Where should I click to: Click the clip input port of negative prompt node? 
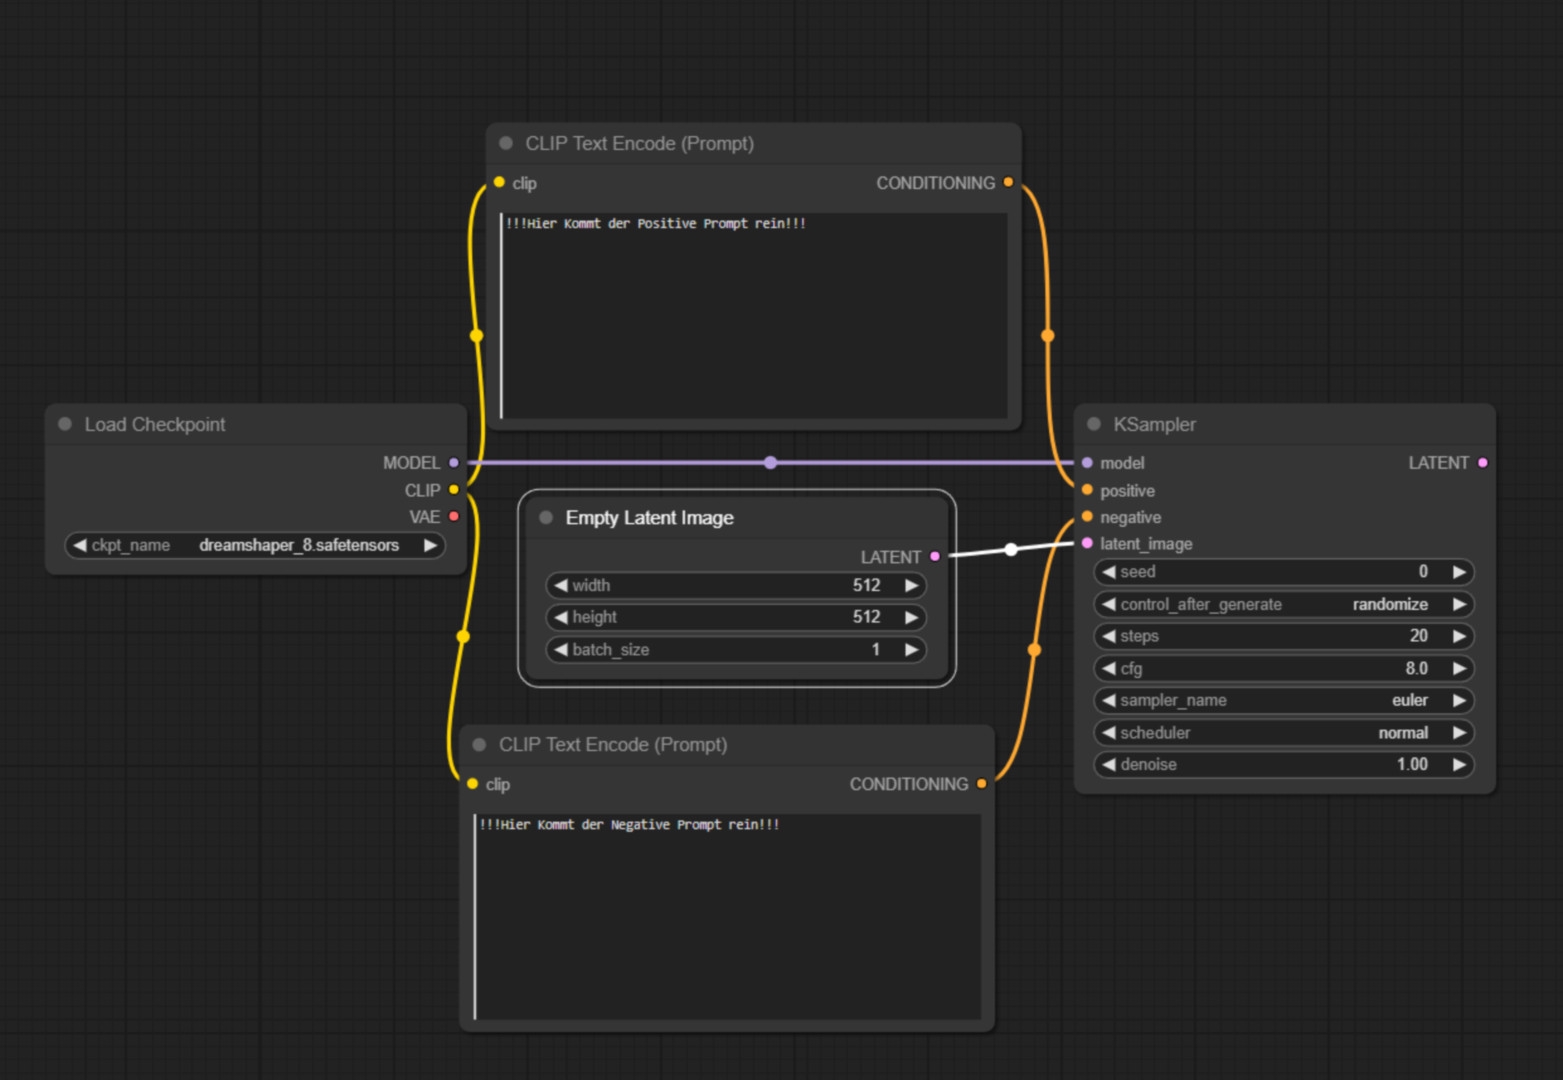point(472,784)
